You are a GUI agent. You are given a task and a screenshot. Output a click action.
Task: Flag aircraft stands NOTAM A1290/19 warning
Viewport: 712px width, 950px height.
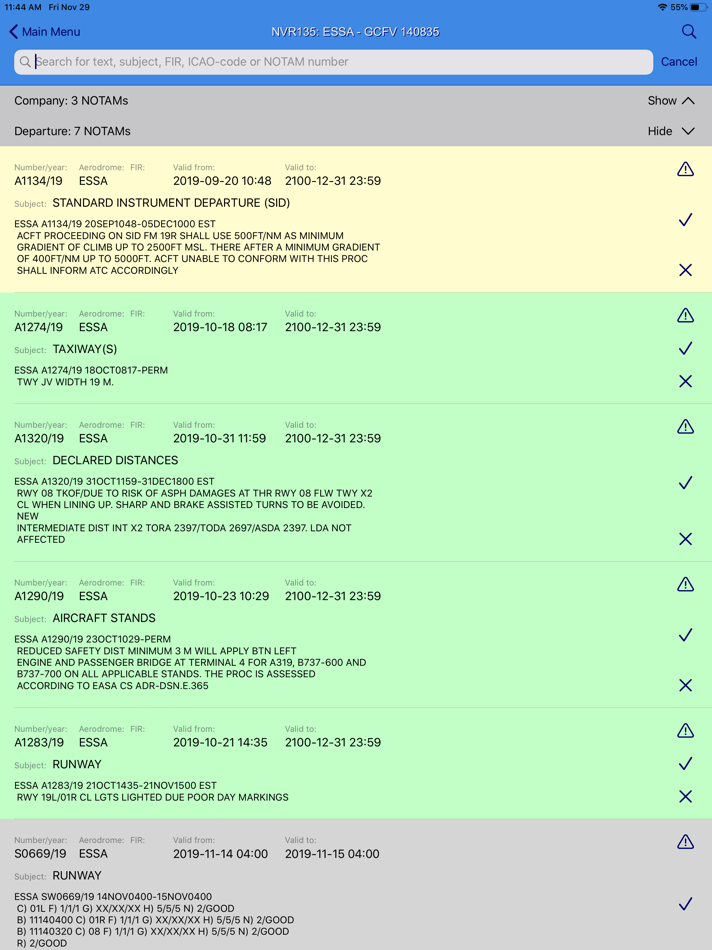click(685, 584)
